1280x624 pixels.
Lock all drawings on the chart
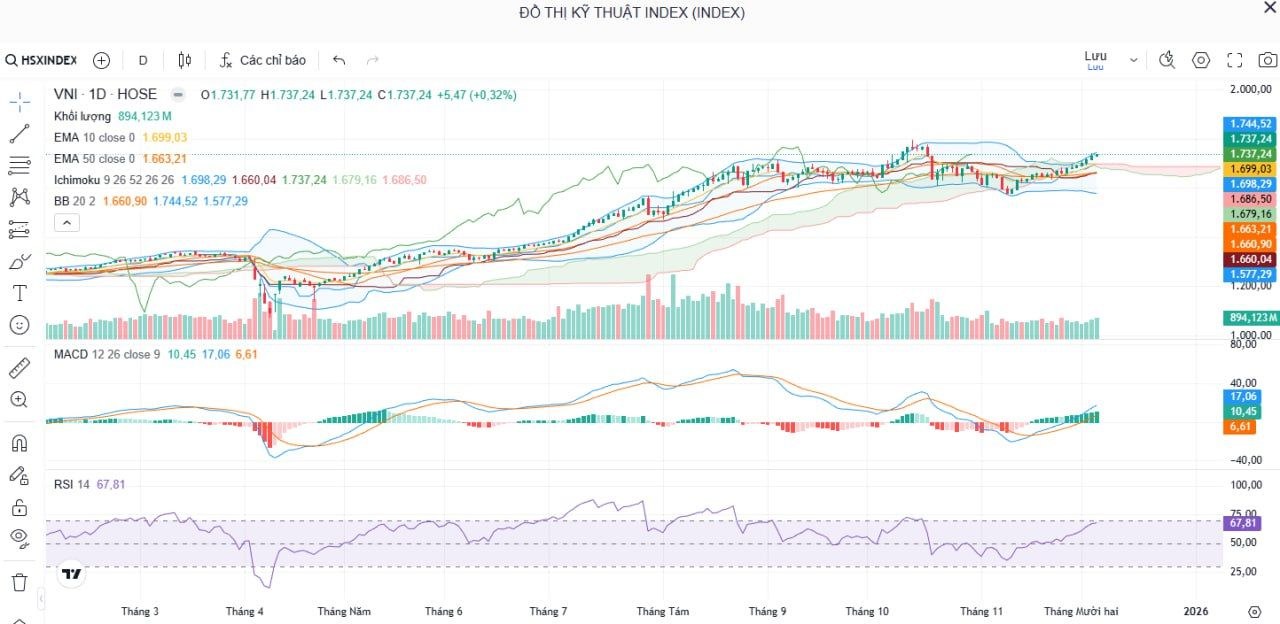coord(20,507)
